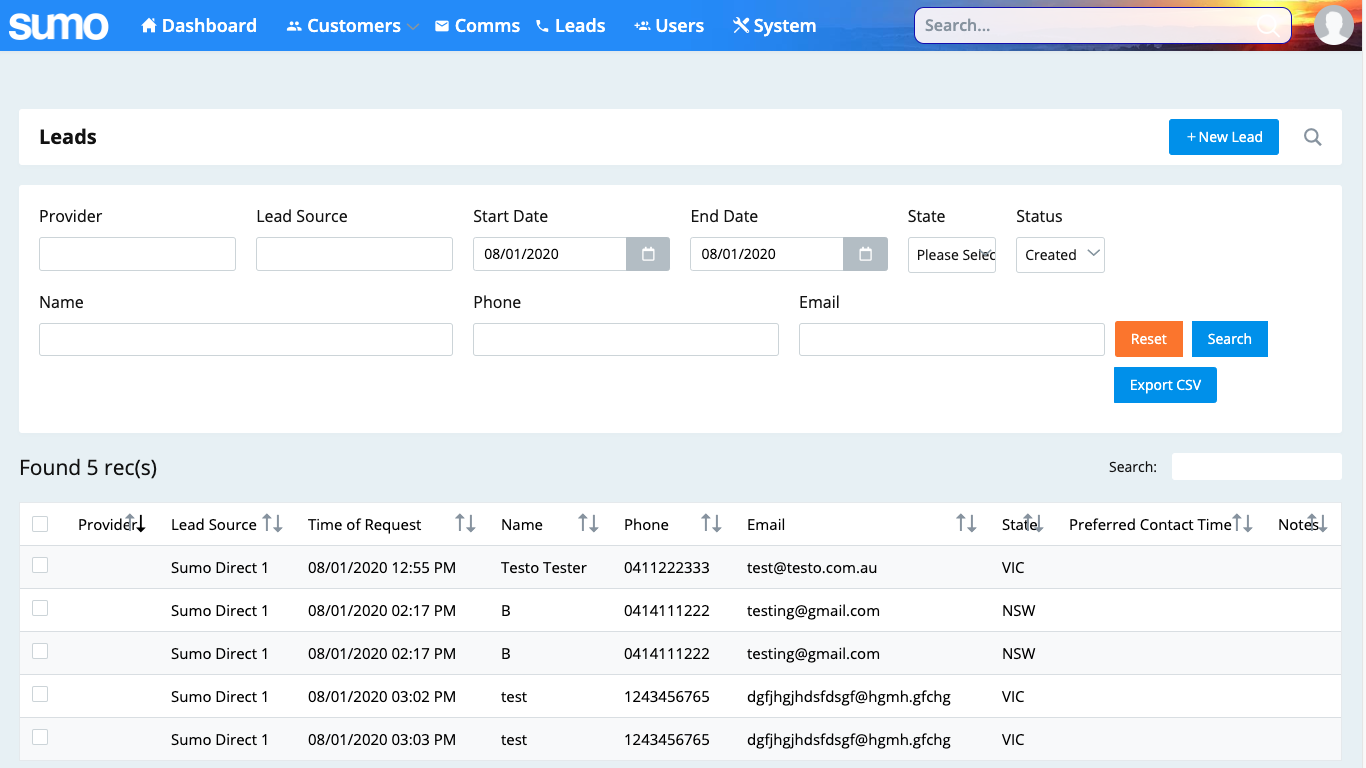Open the System nav item
This screenshot has width=1366, height=768.
(x=774, y=26)
